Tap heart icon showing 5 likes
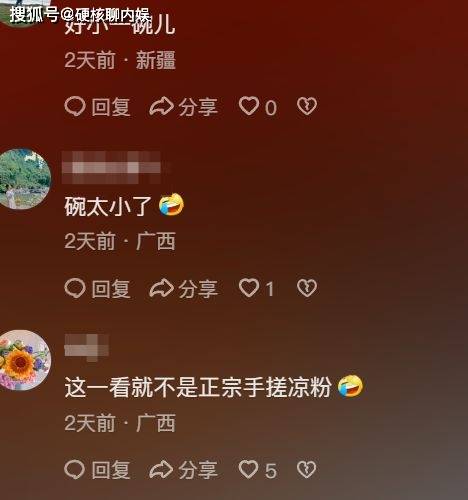Image resolution: width=468 pixels, height=500 pixels. pyautogui.click(x=249, y=469)
